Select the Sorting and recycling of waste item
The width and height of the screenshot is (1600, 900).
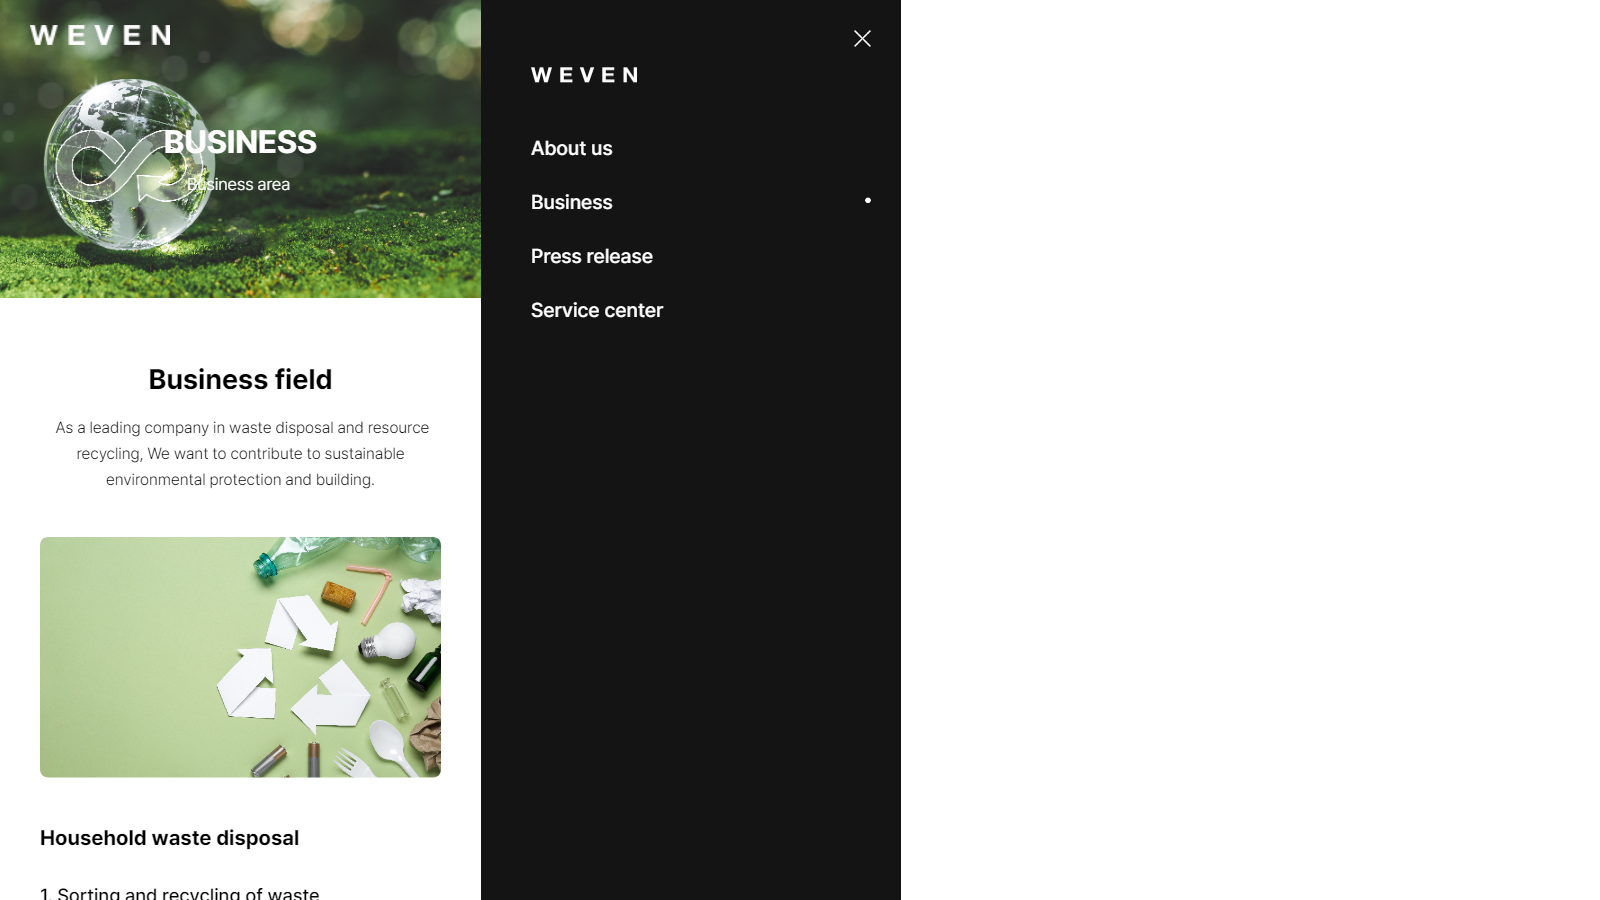tap(180, 892)
